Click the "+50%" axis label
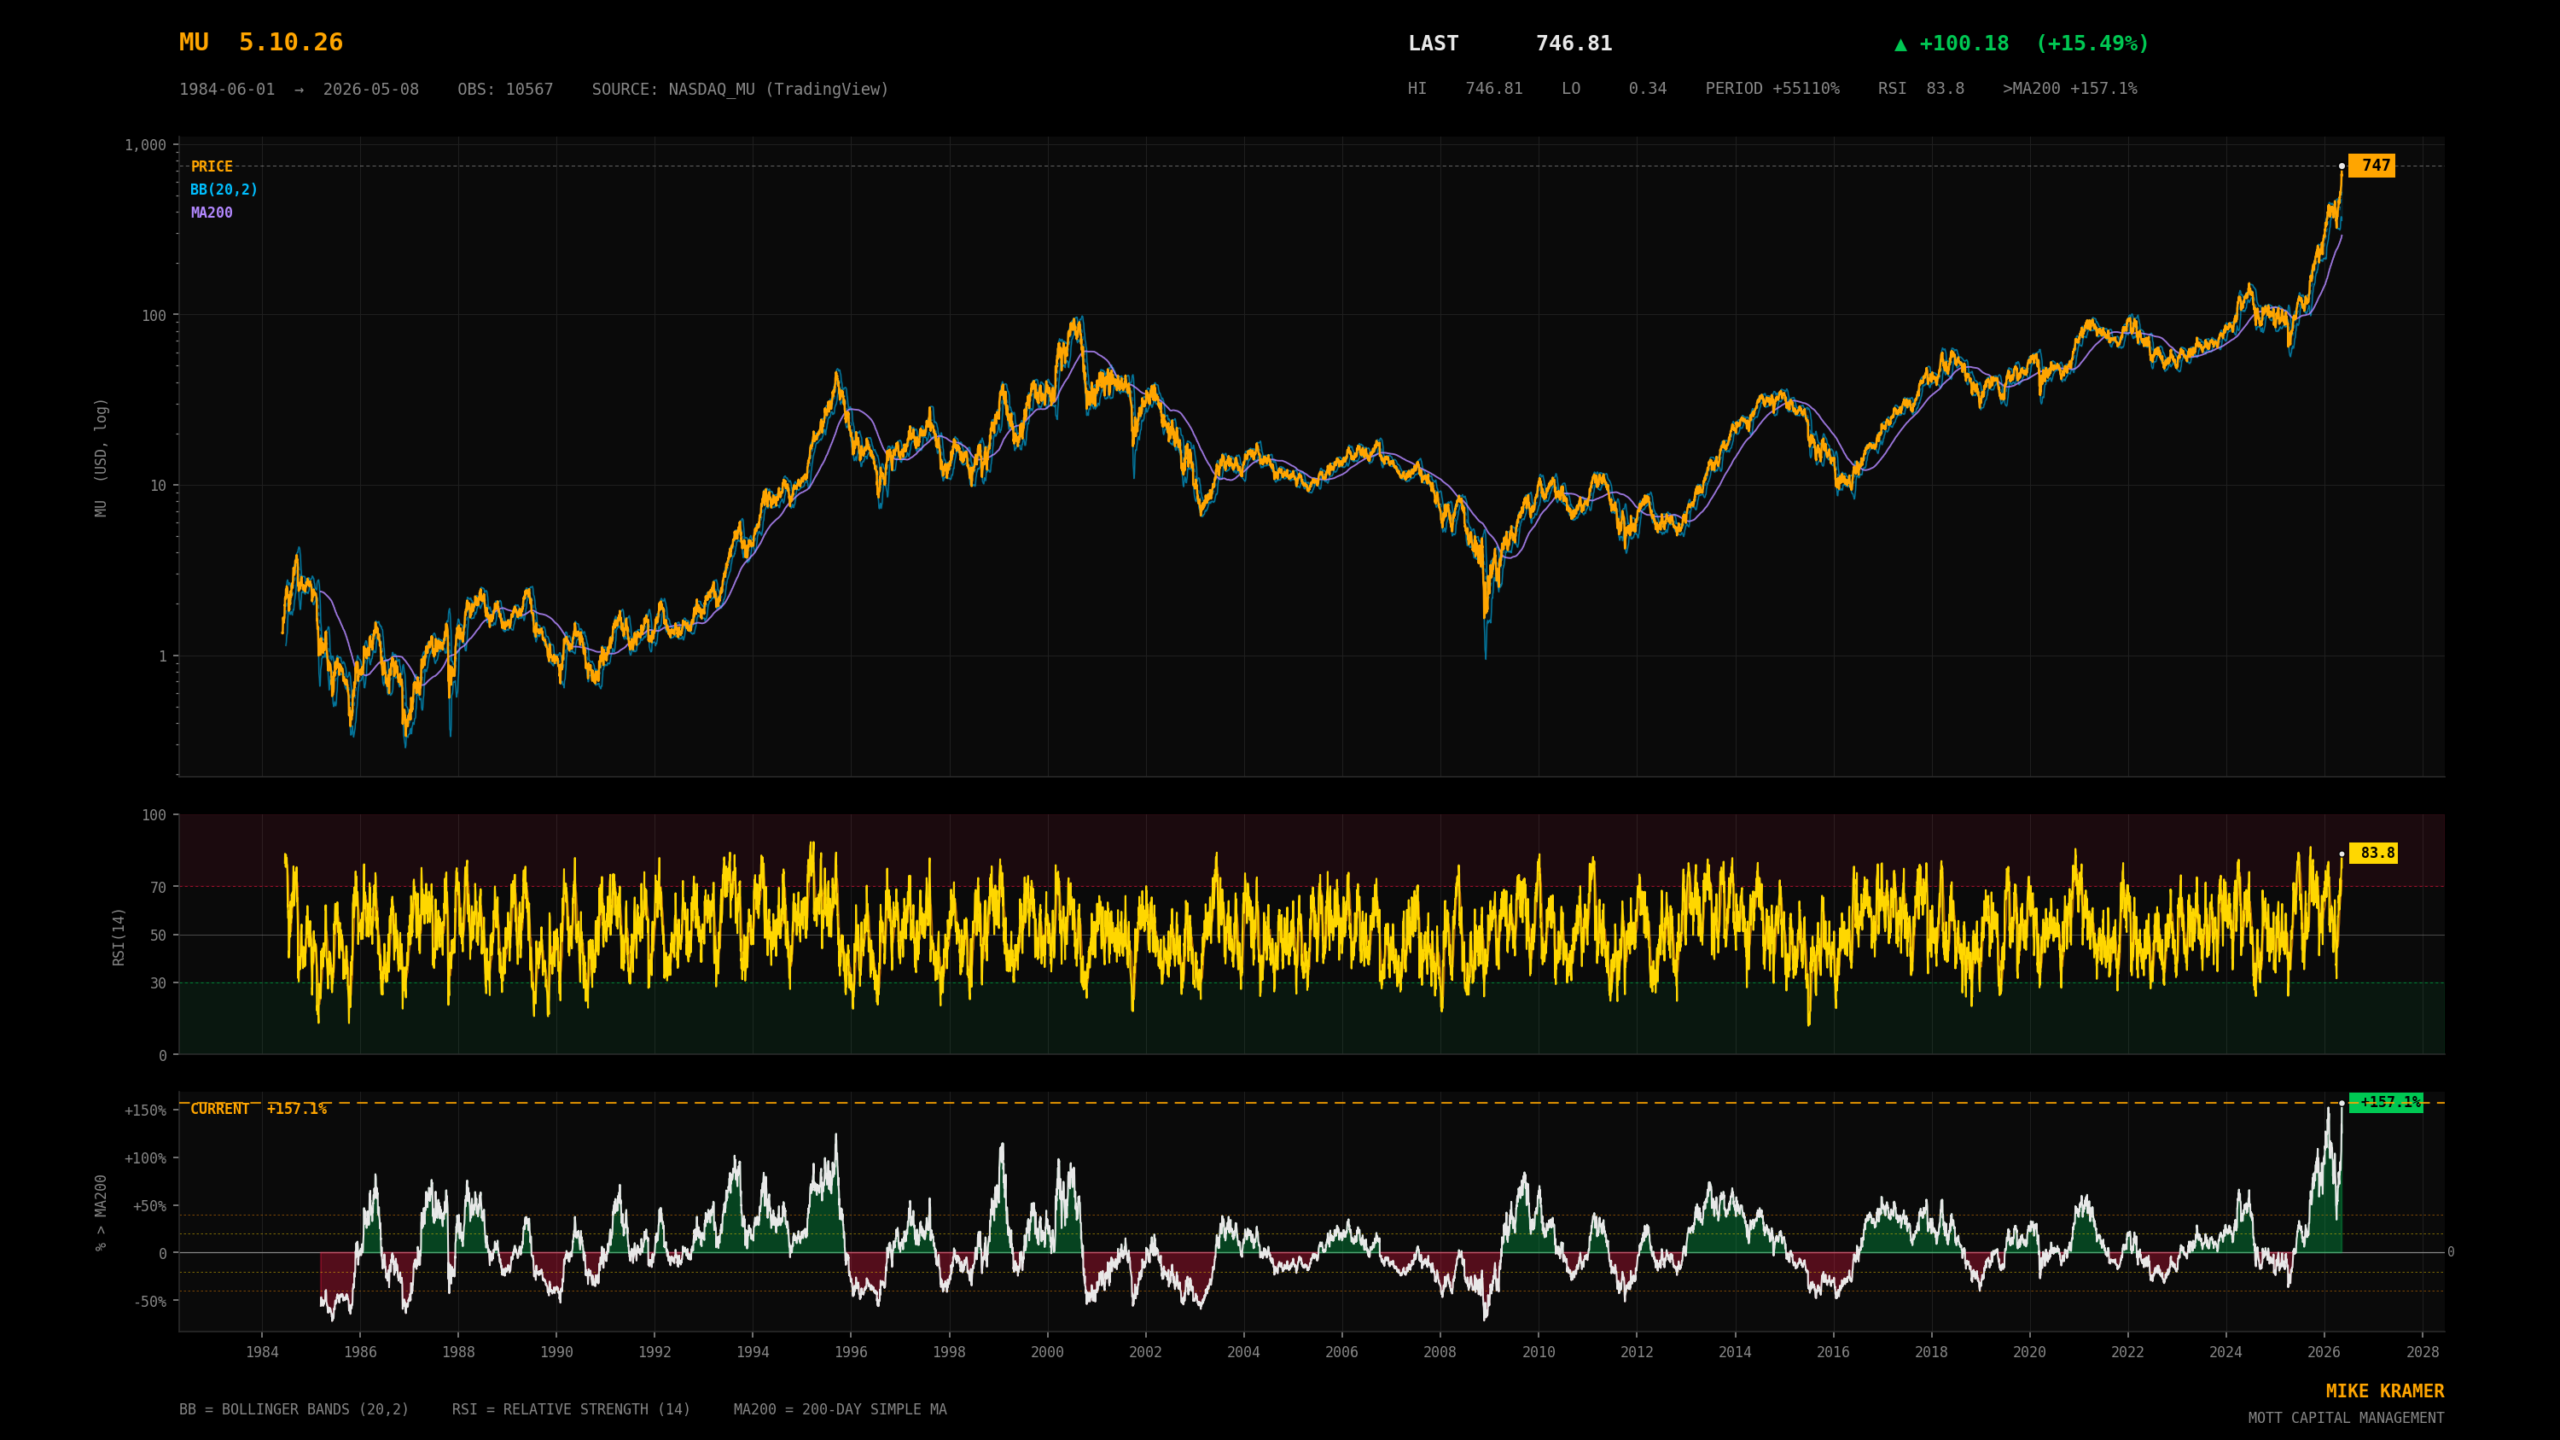Viewport: 2560px width, 1440px height. coord(149,1206)
